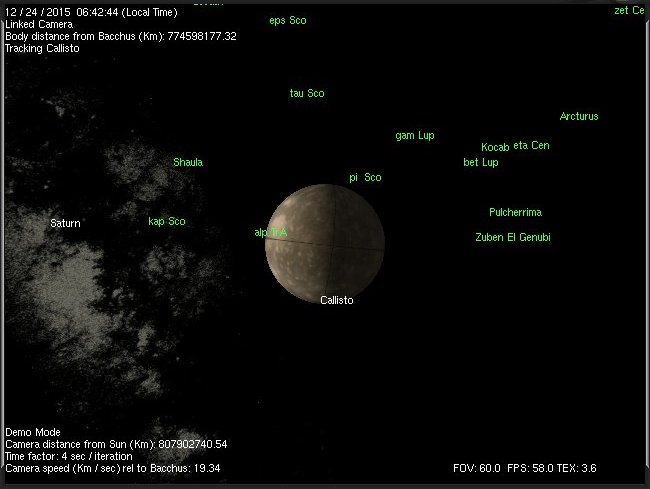Click the Kocab star label
Image resolution: width=650 pixels, height=489 pixels.
495,147
